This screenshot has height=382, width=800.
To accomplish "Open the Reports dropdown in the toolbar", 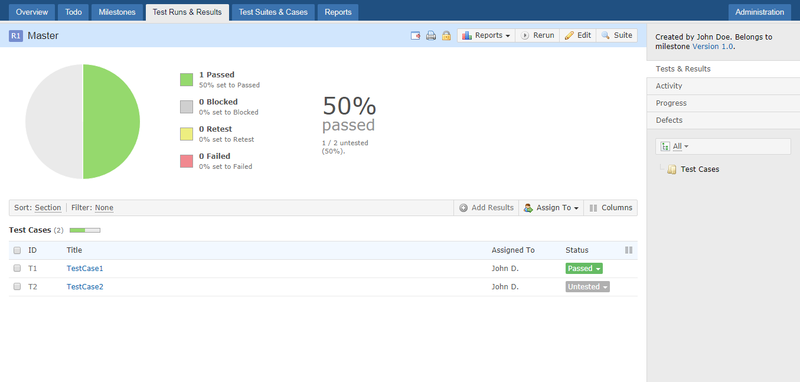I will click(x=486, y=36).
